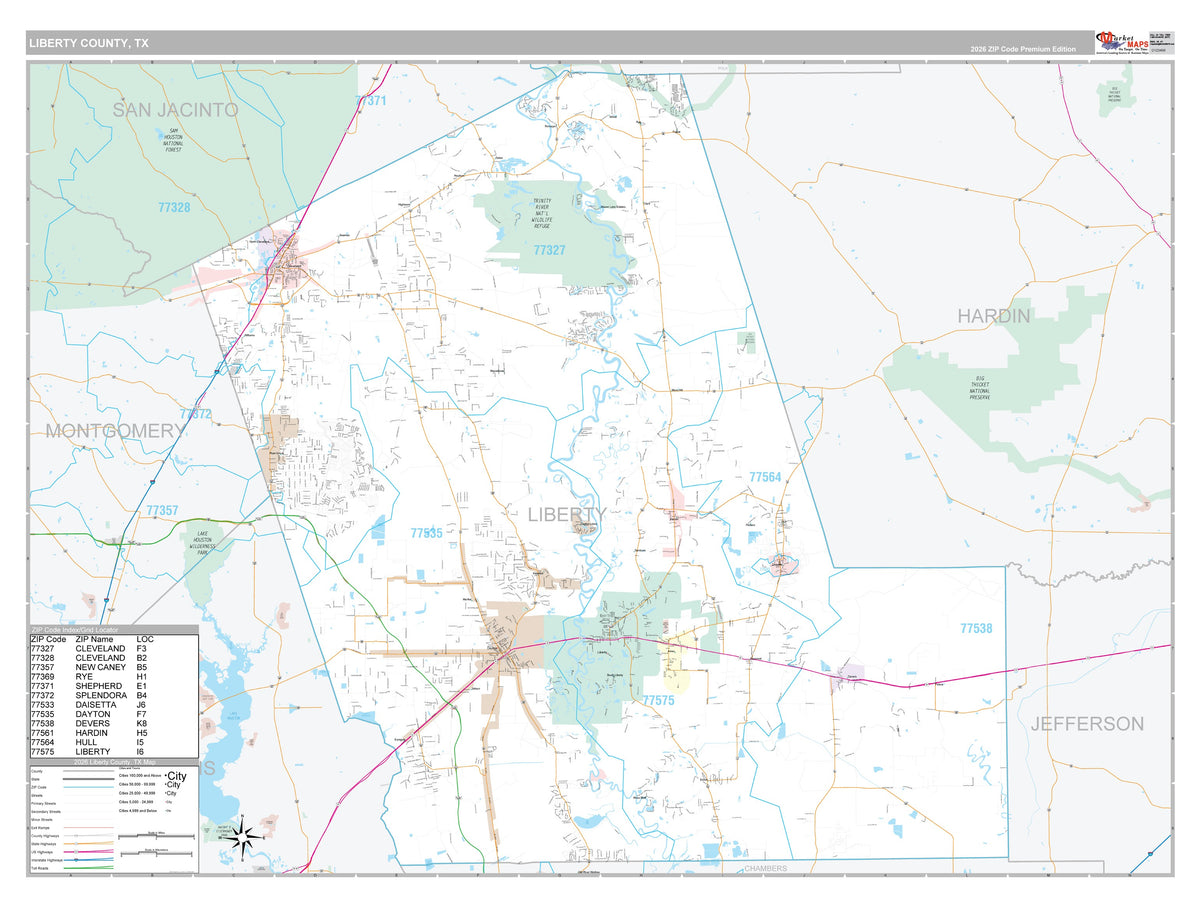Click the compass rose north arrow
This screenshot has width=1200, height=908.
[x=242, y=826]
